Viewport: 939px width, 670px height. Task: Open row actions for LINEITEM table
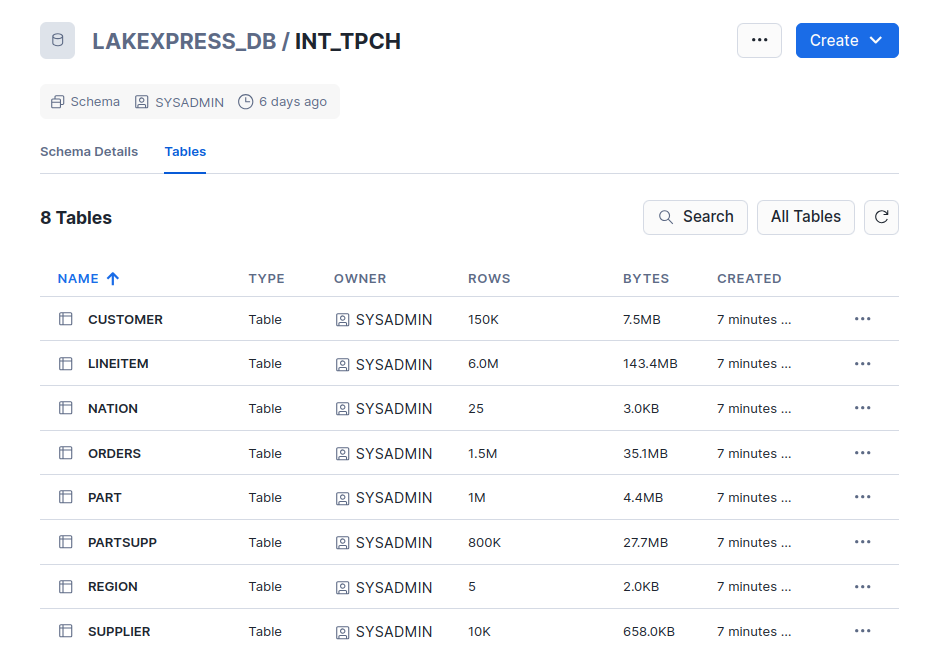pyautogui.click(x=862, y=364)
